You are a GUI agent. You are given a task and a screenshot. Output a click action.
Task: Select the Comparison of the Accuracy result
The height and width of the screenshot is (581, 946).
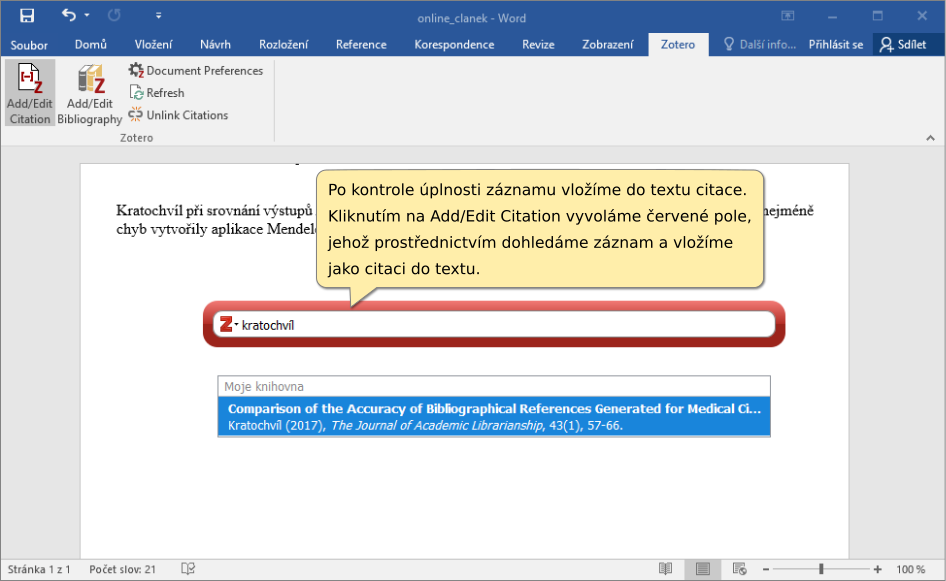pos(494,416)
